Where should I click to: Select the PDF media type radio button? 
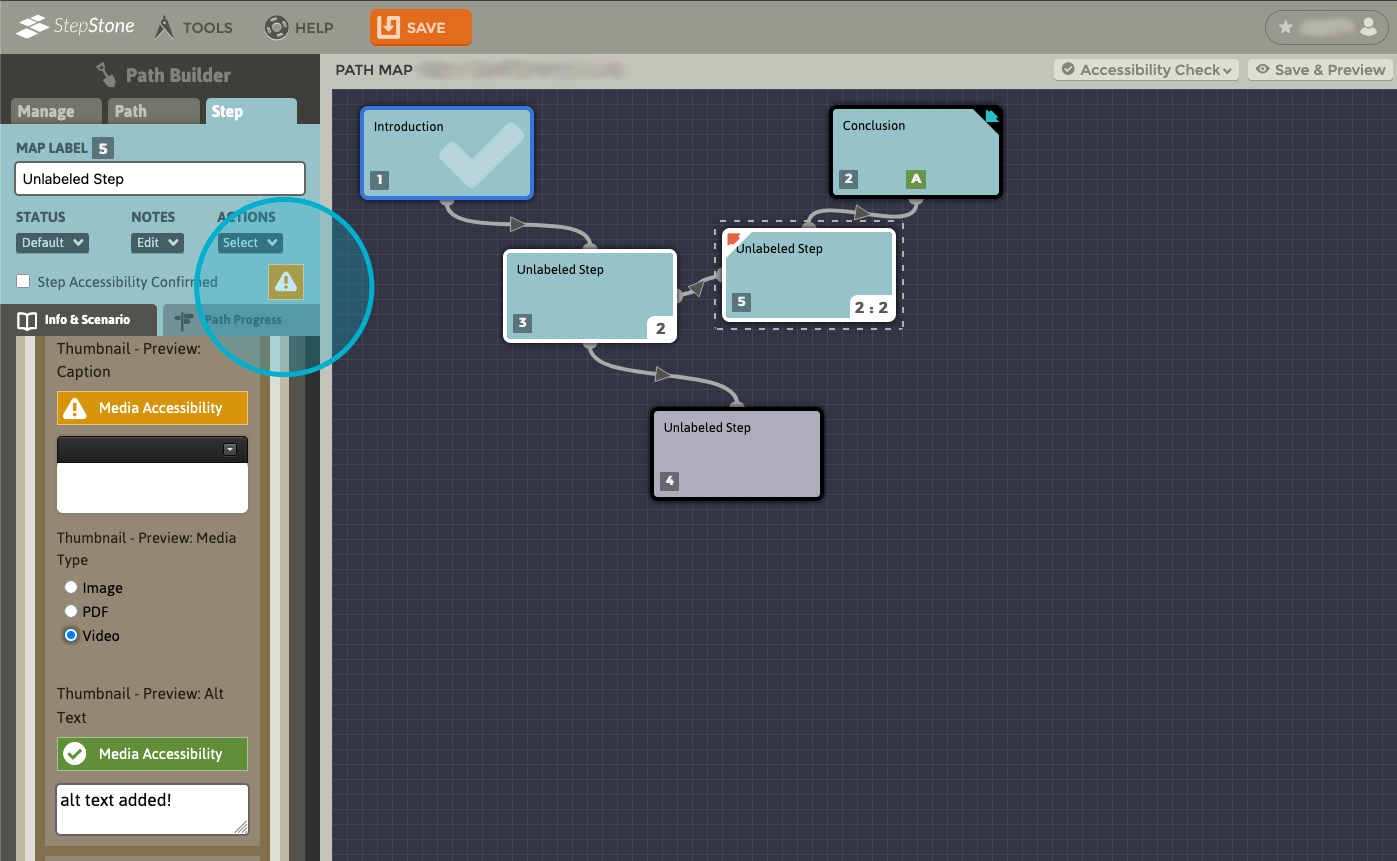(71, 611)
